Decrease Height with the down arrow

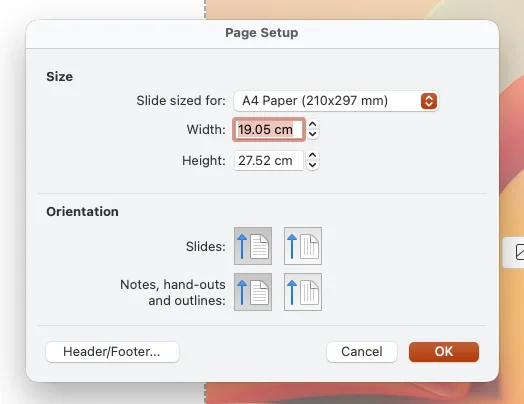(312, 165)
